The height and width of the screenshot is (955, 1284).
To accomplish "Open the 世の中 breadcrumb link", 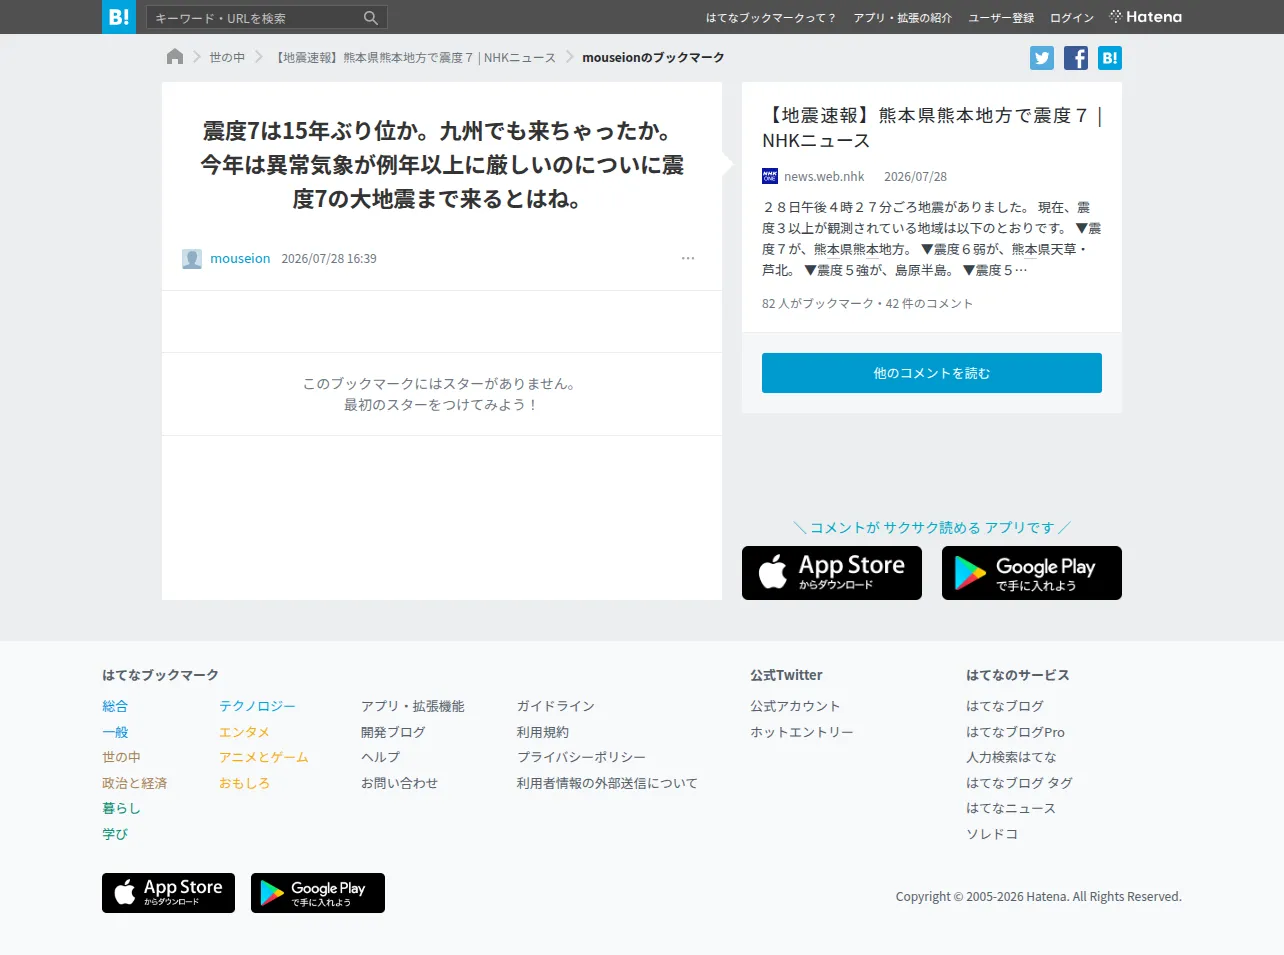I will point(227,58).
